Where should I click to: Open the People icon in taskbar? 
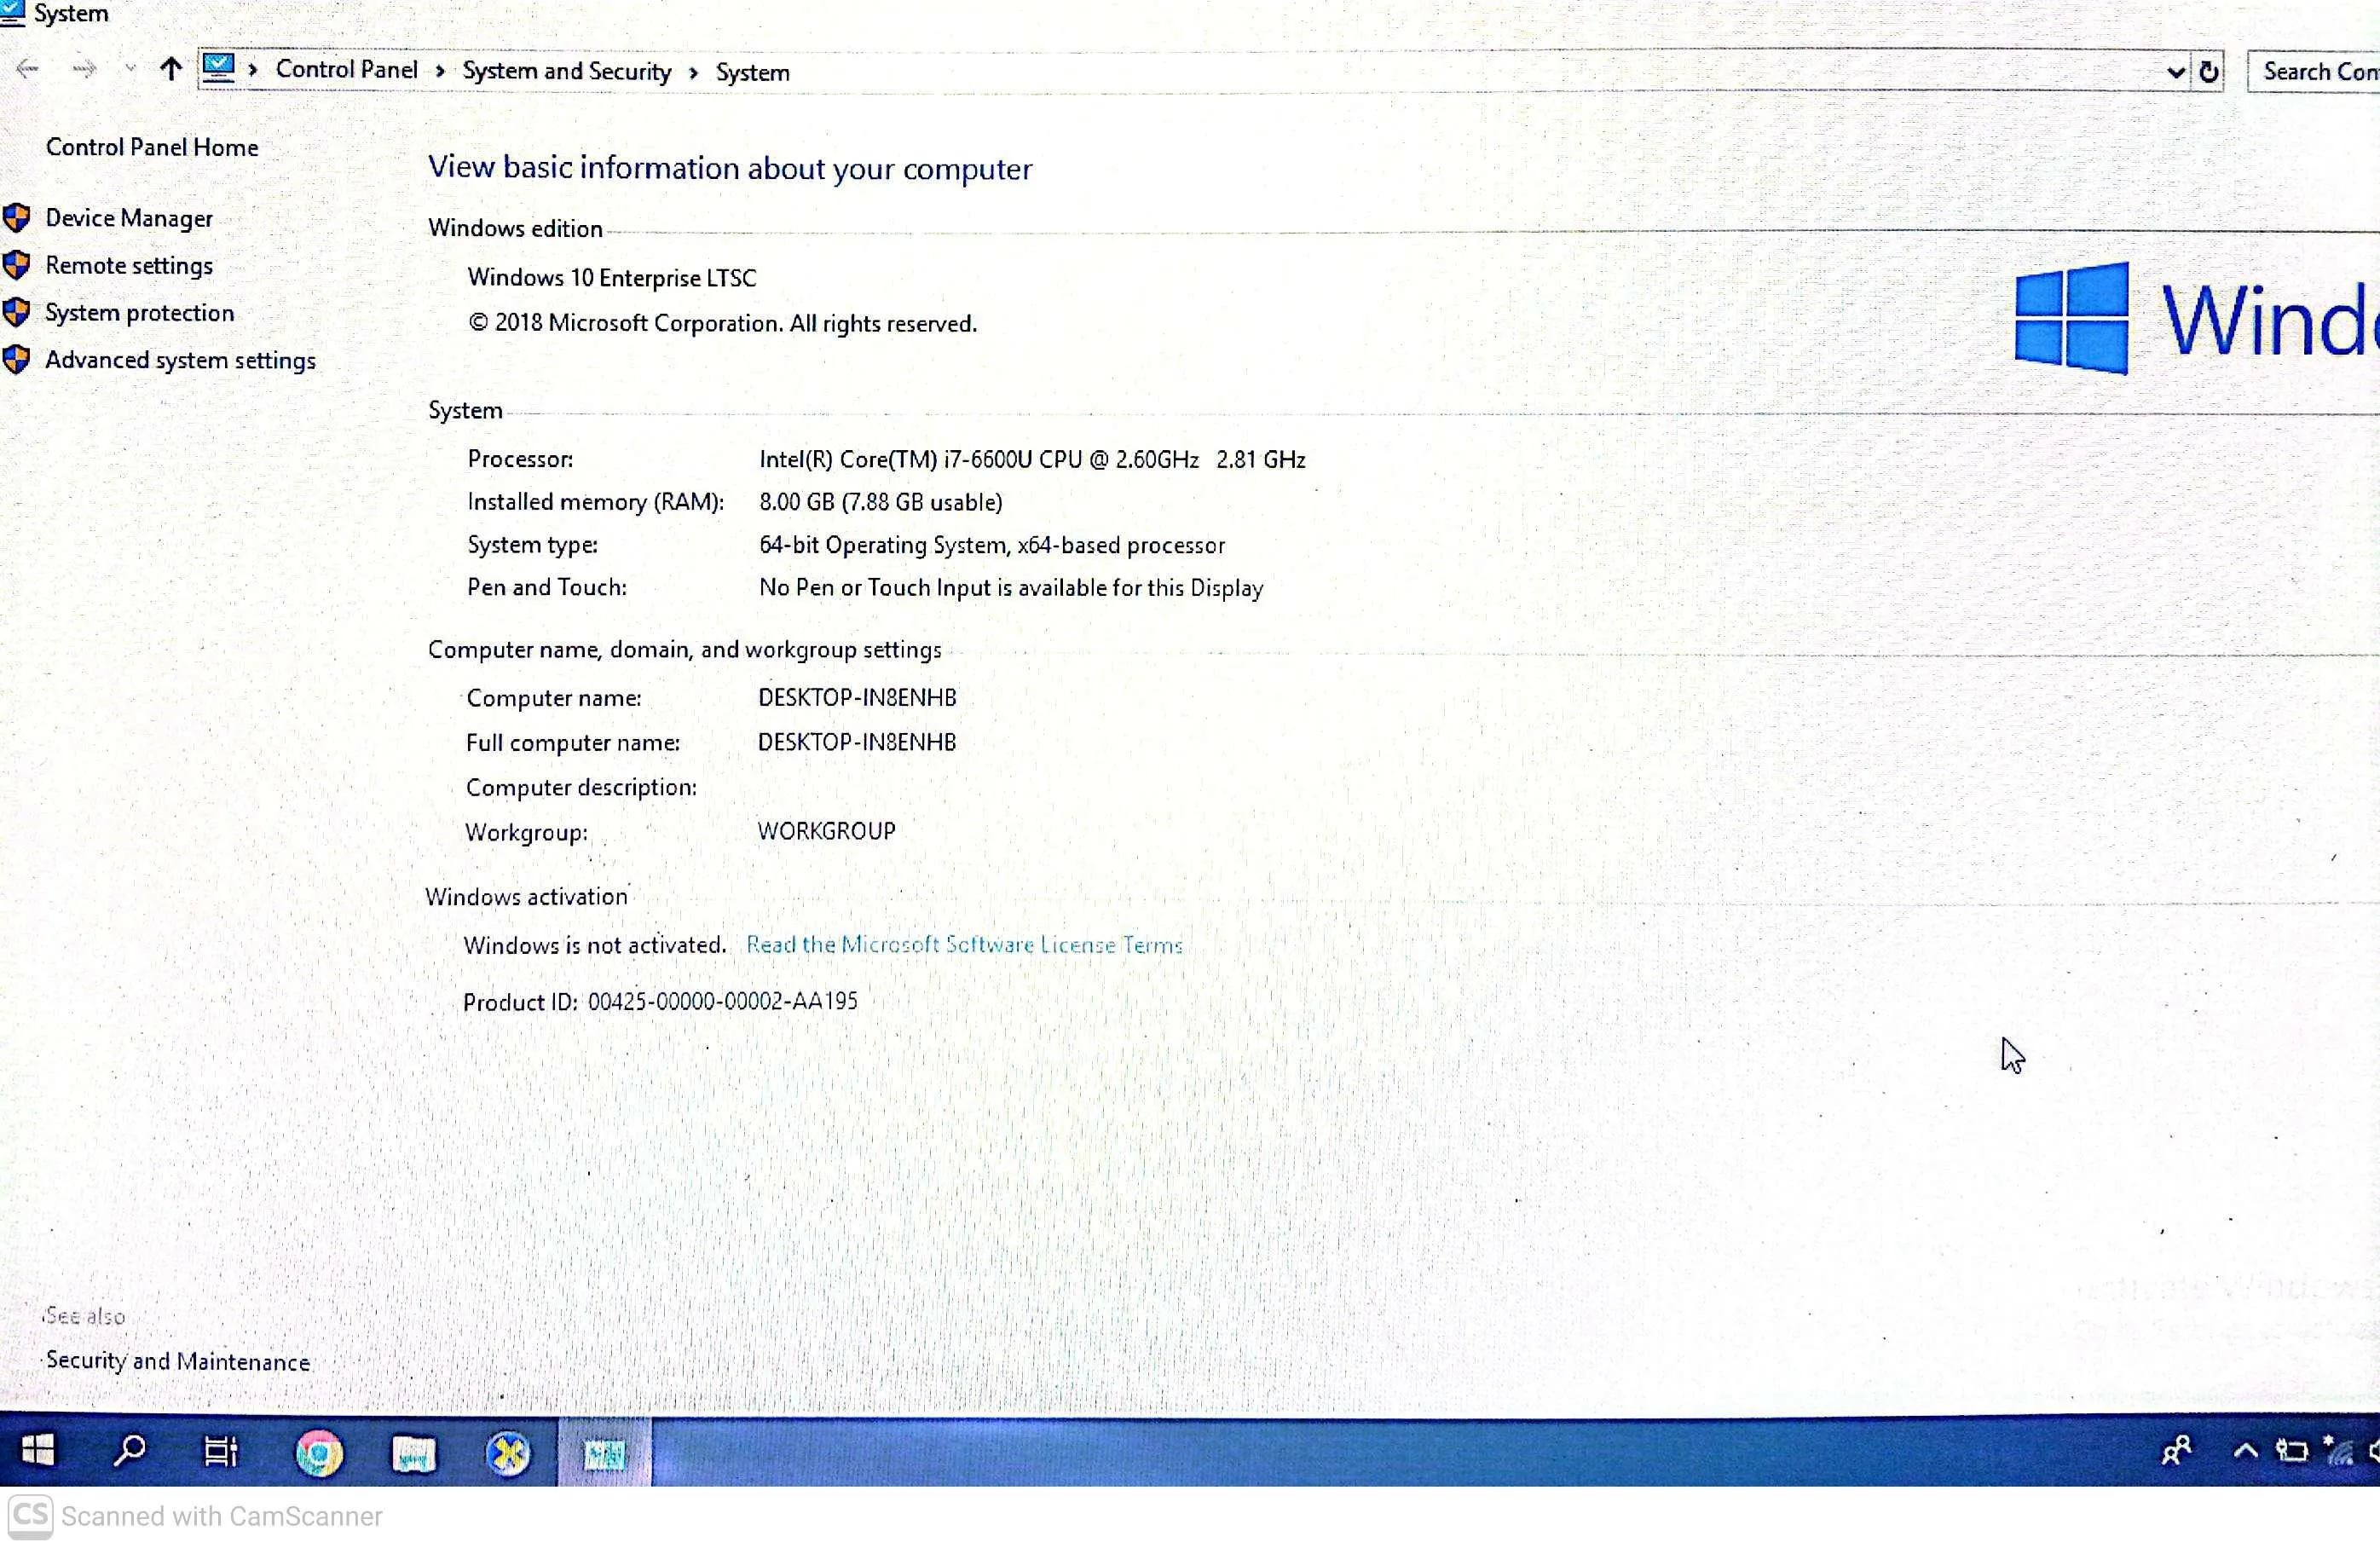2176,1451
